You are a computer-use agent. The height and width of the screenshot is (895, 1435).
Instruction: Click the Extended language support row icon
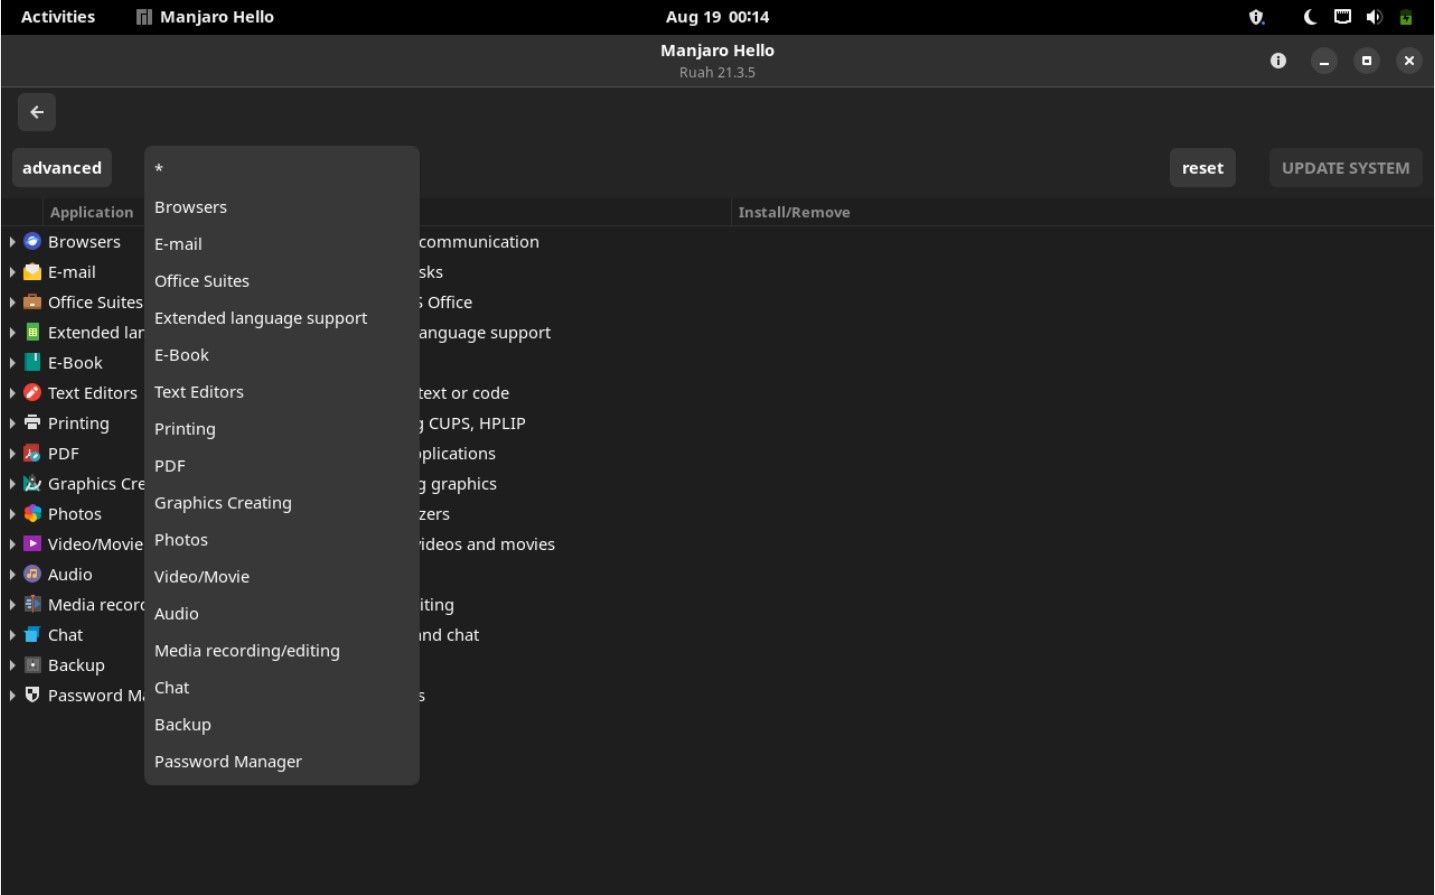(32, 332)
